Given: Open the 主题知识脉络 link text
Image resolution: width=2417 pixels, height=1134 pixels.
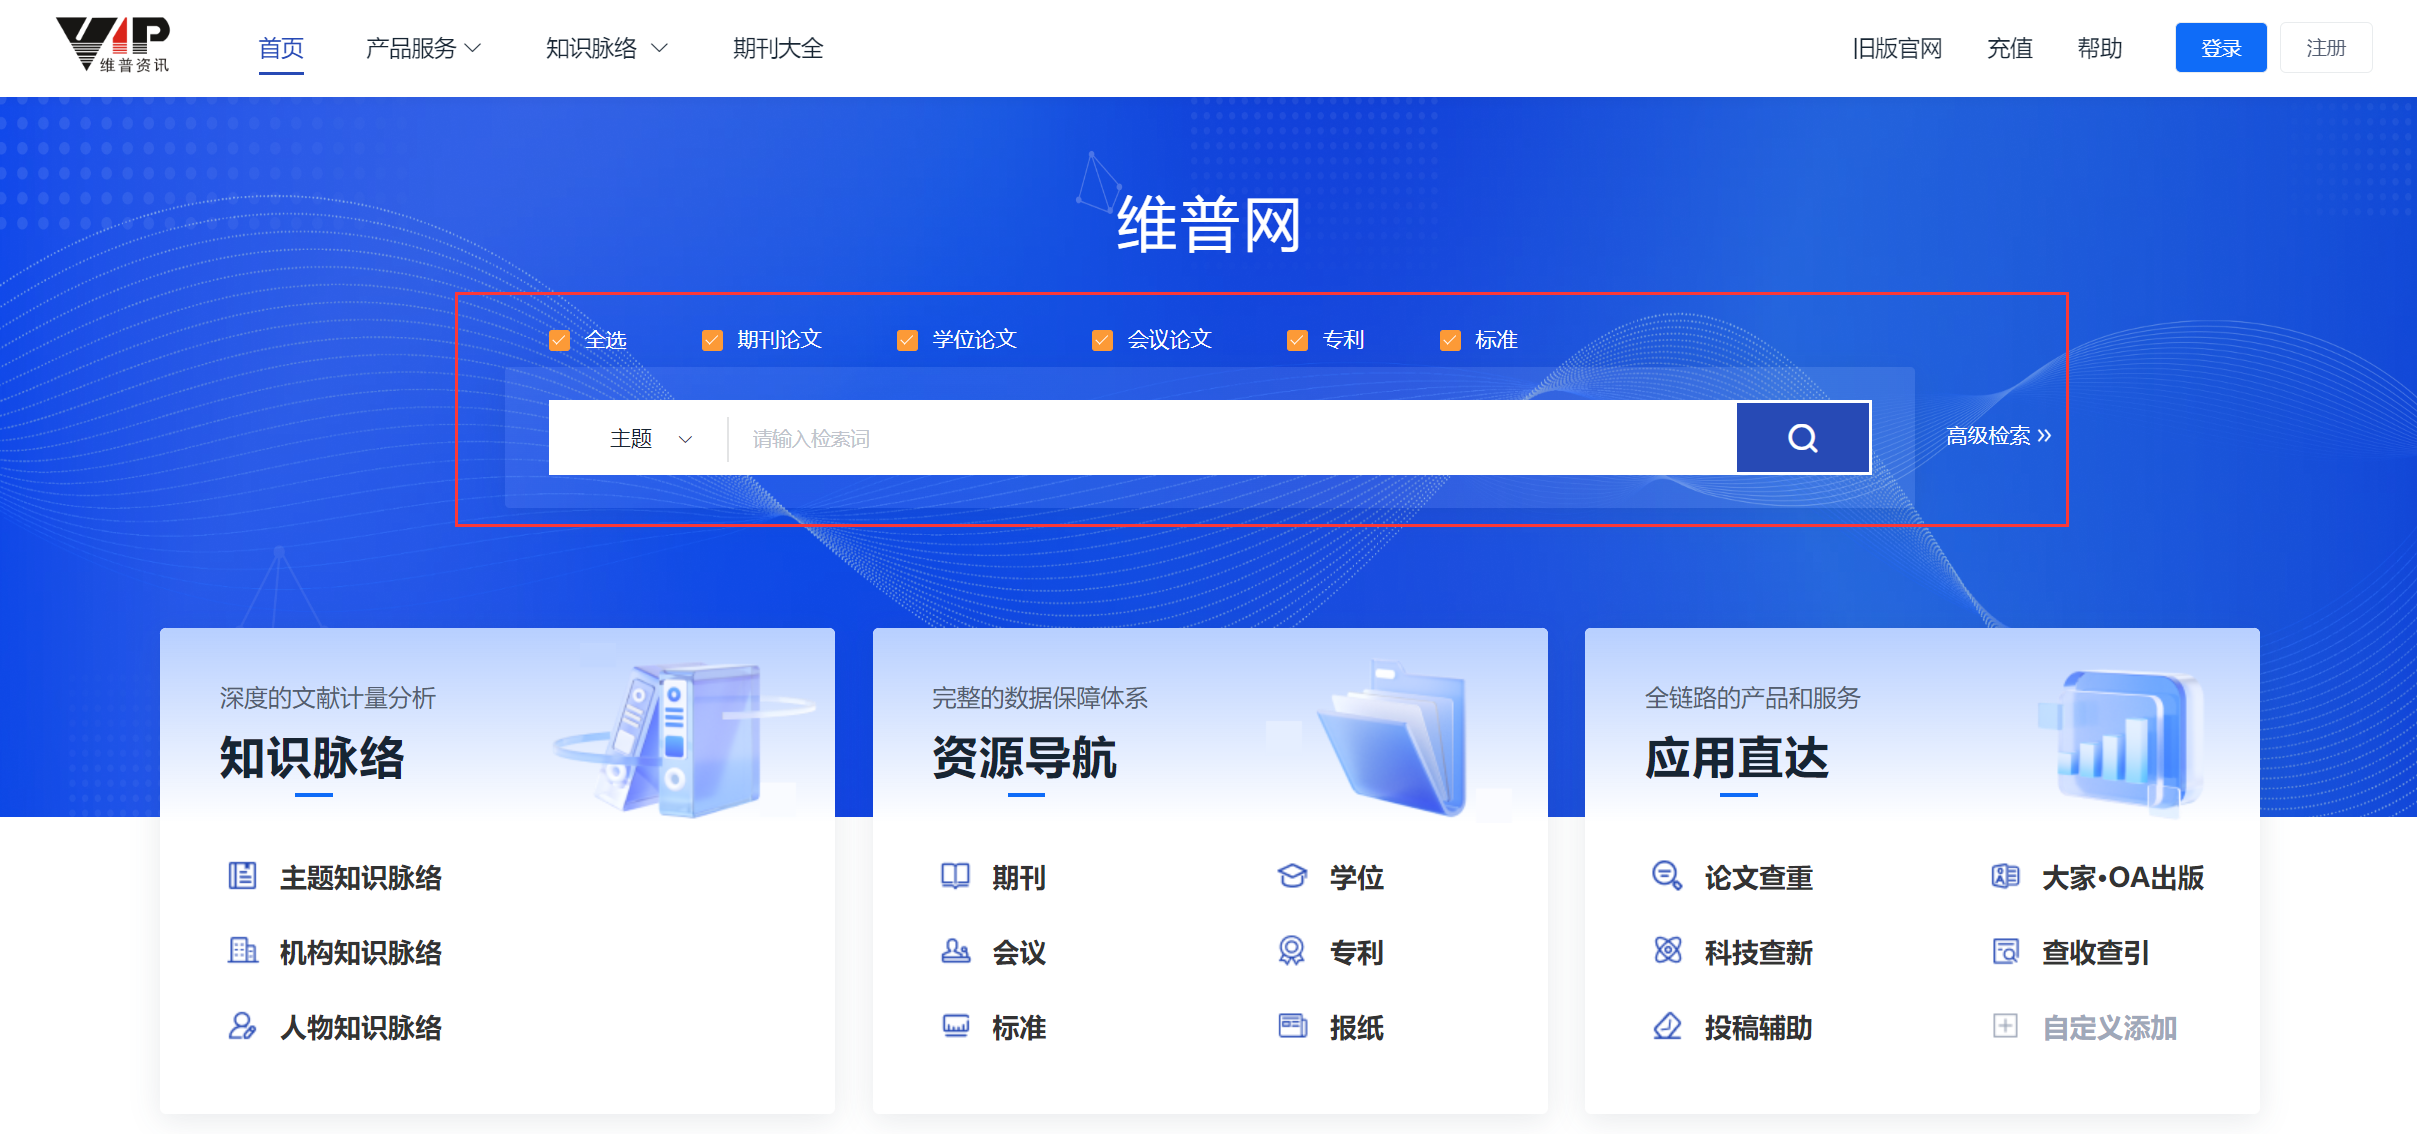Looking at the screenshot, I should 361,877.
